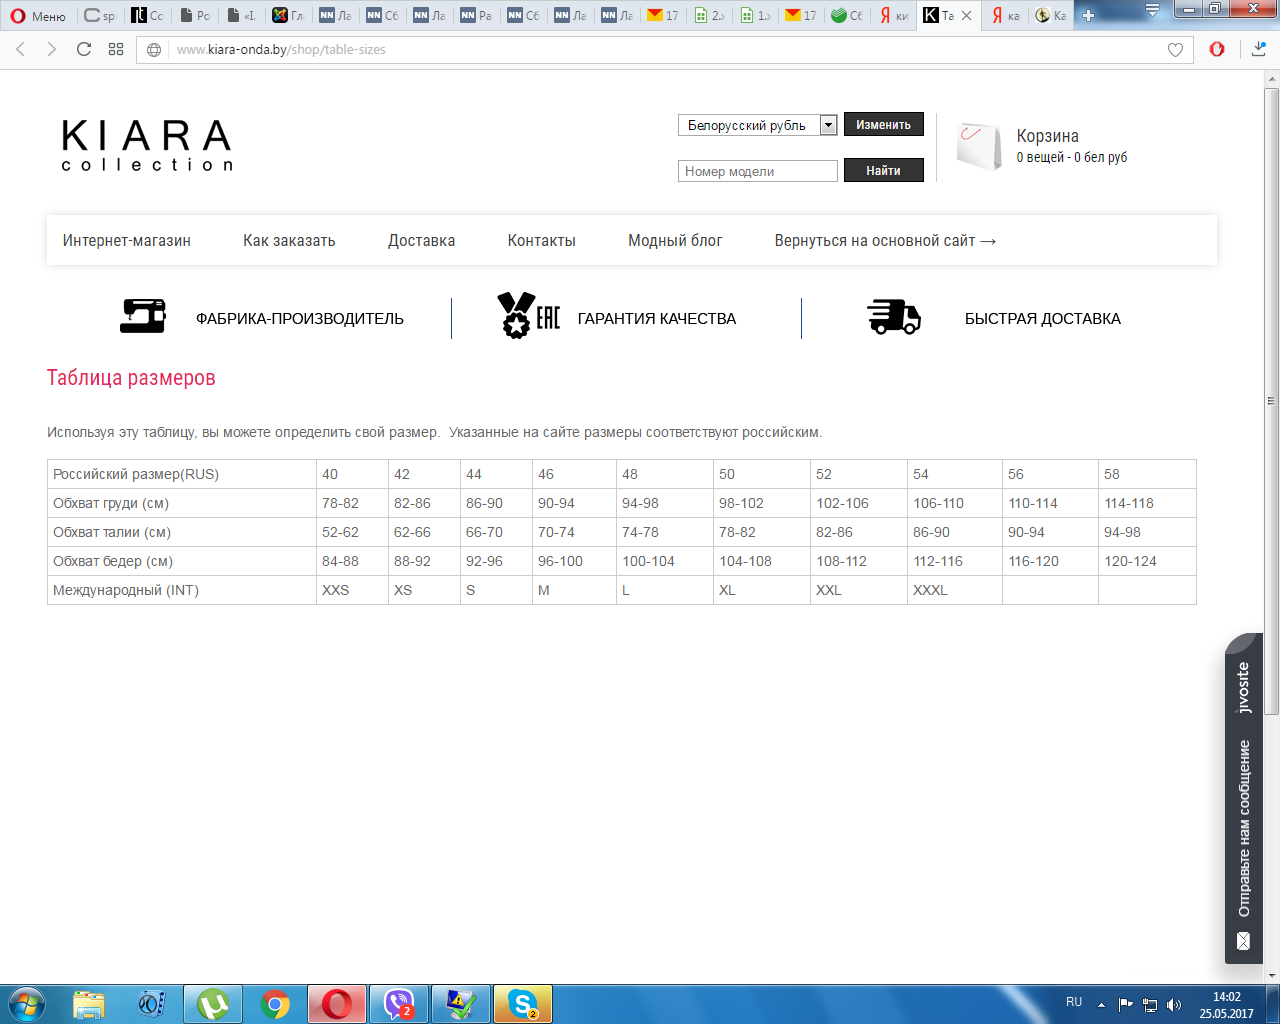Launch uTorrent from the taskbar
This screenshot has height=1024, width=1280.
[213, 1003]
